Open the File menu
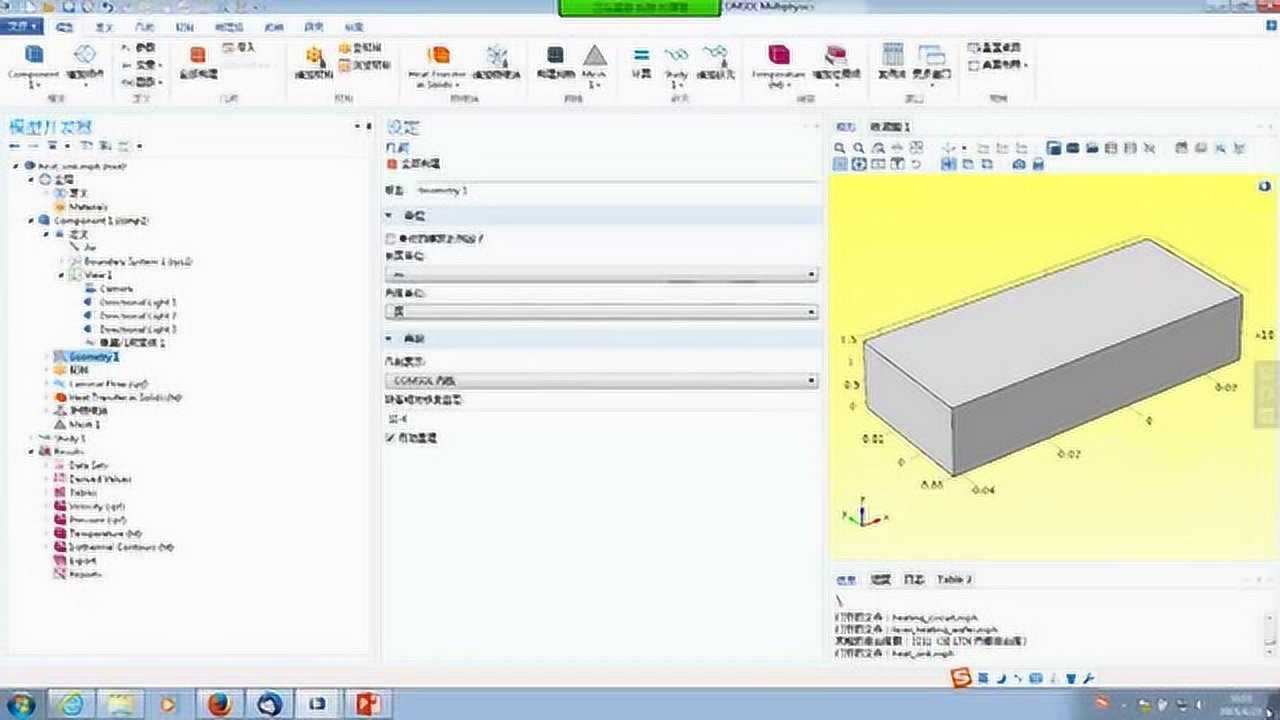 coord(20,25)
